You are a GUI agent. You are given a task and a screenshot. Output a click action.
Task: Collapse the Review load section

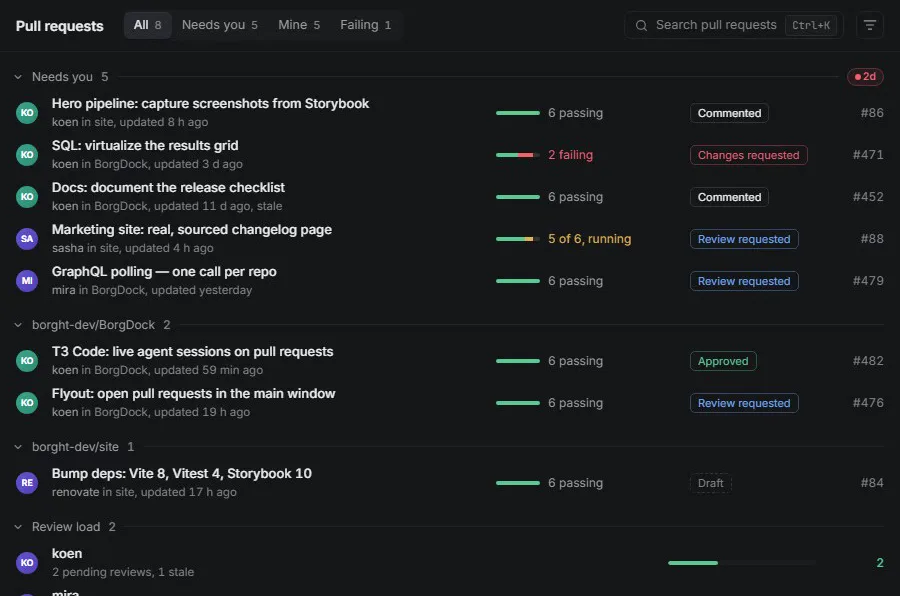18,527
